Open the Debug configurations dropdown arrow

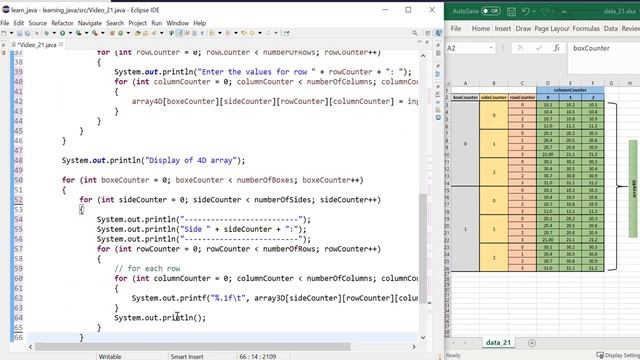pyautogui.click(x=54, y=33)
